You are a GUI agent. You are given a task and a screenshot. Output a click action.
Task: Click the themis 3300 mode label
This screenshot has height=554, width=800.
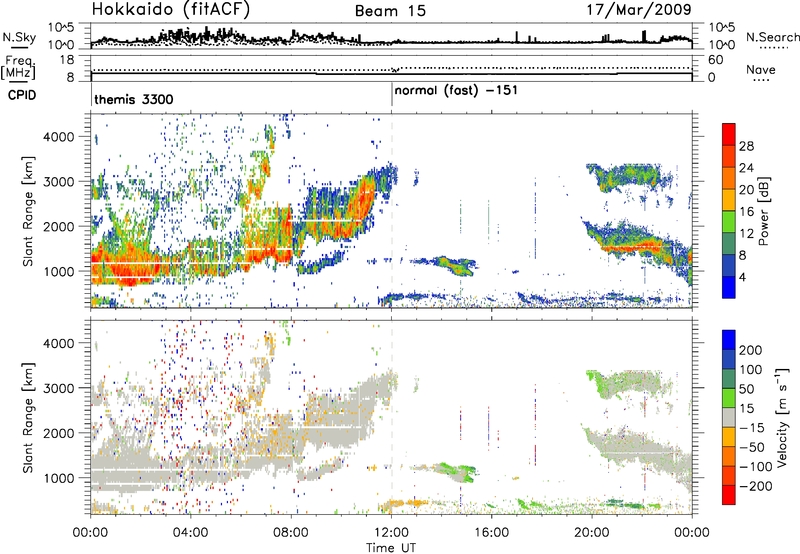pos(134,99)
